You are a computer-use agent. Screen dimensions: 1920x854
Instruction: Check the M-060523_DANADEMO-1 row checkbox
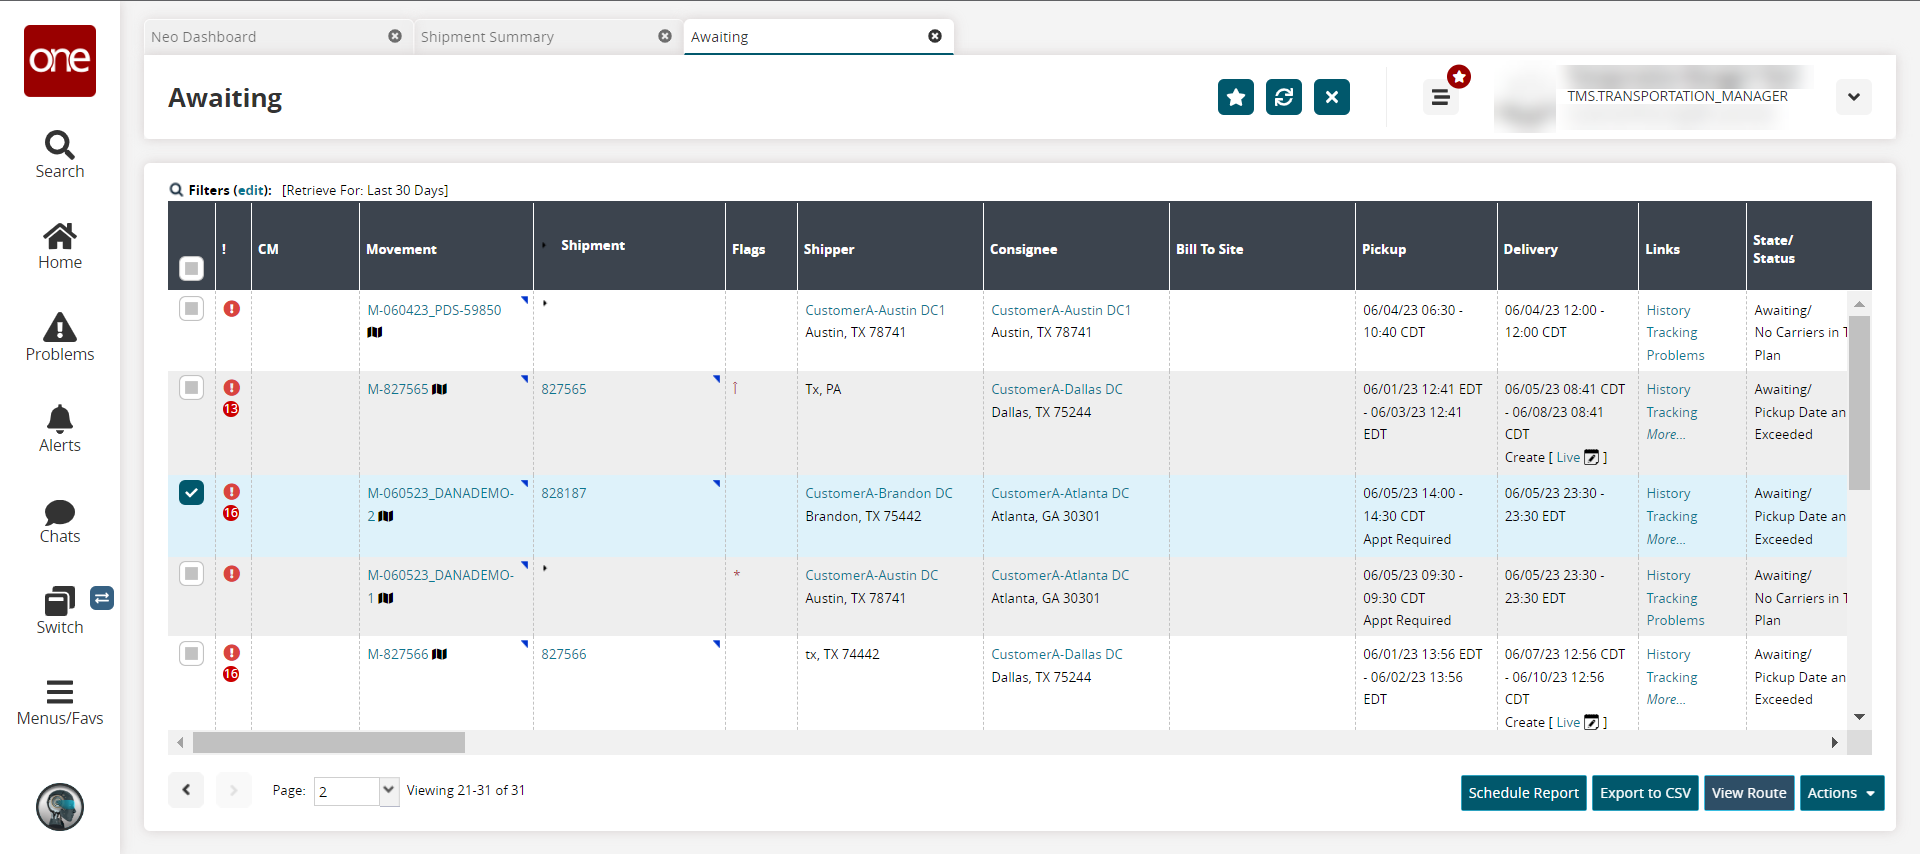tap(191, 573)
